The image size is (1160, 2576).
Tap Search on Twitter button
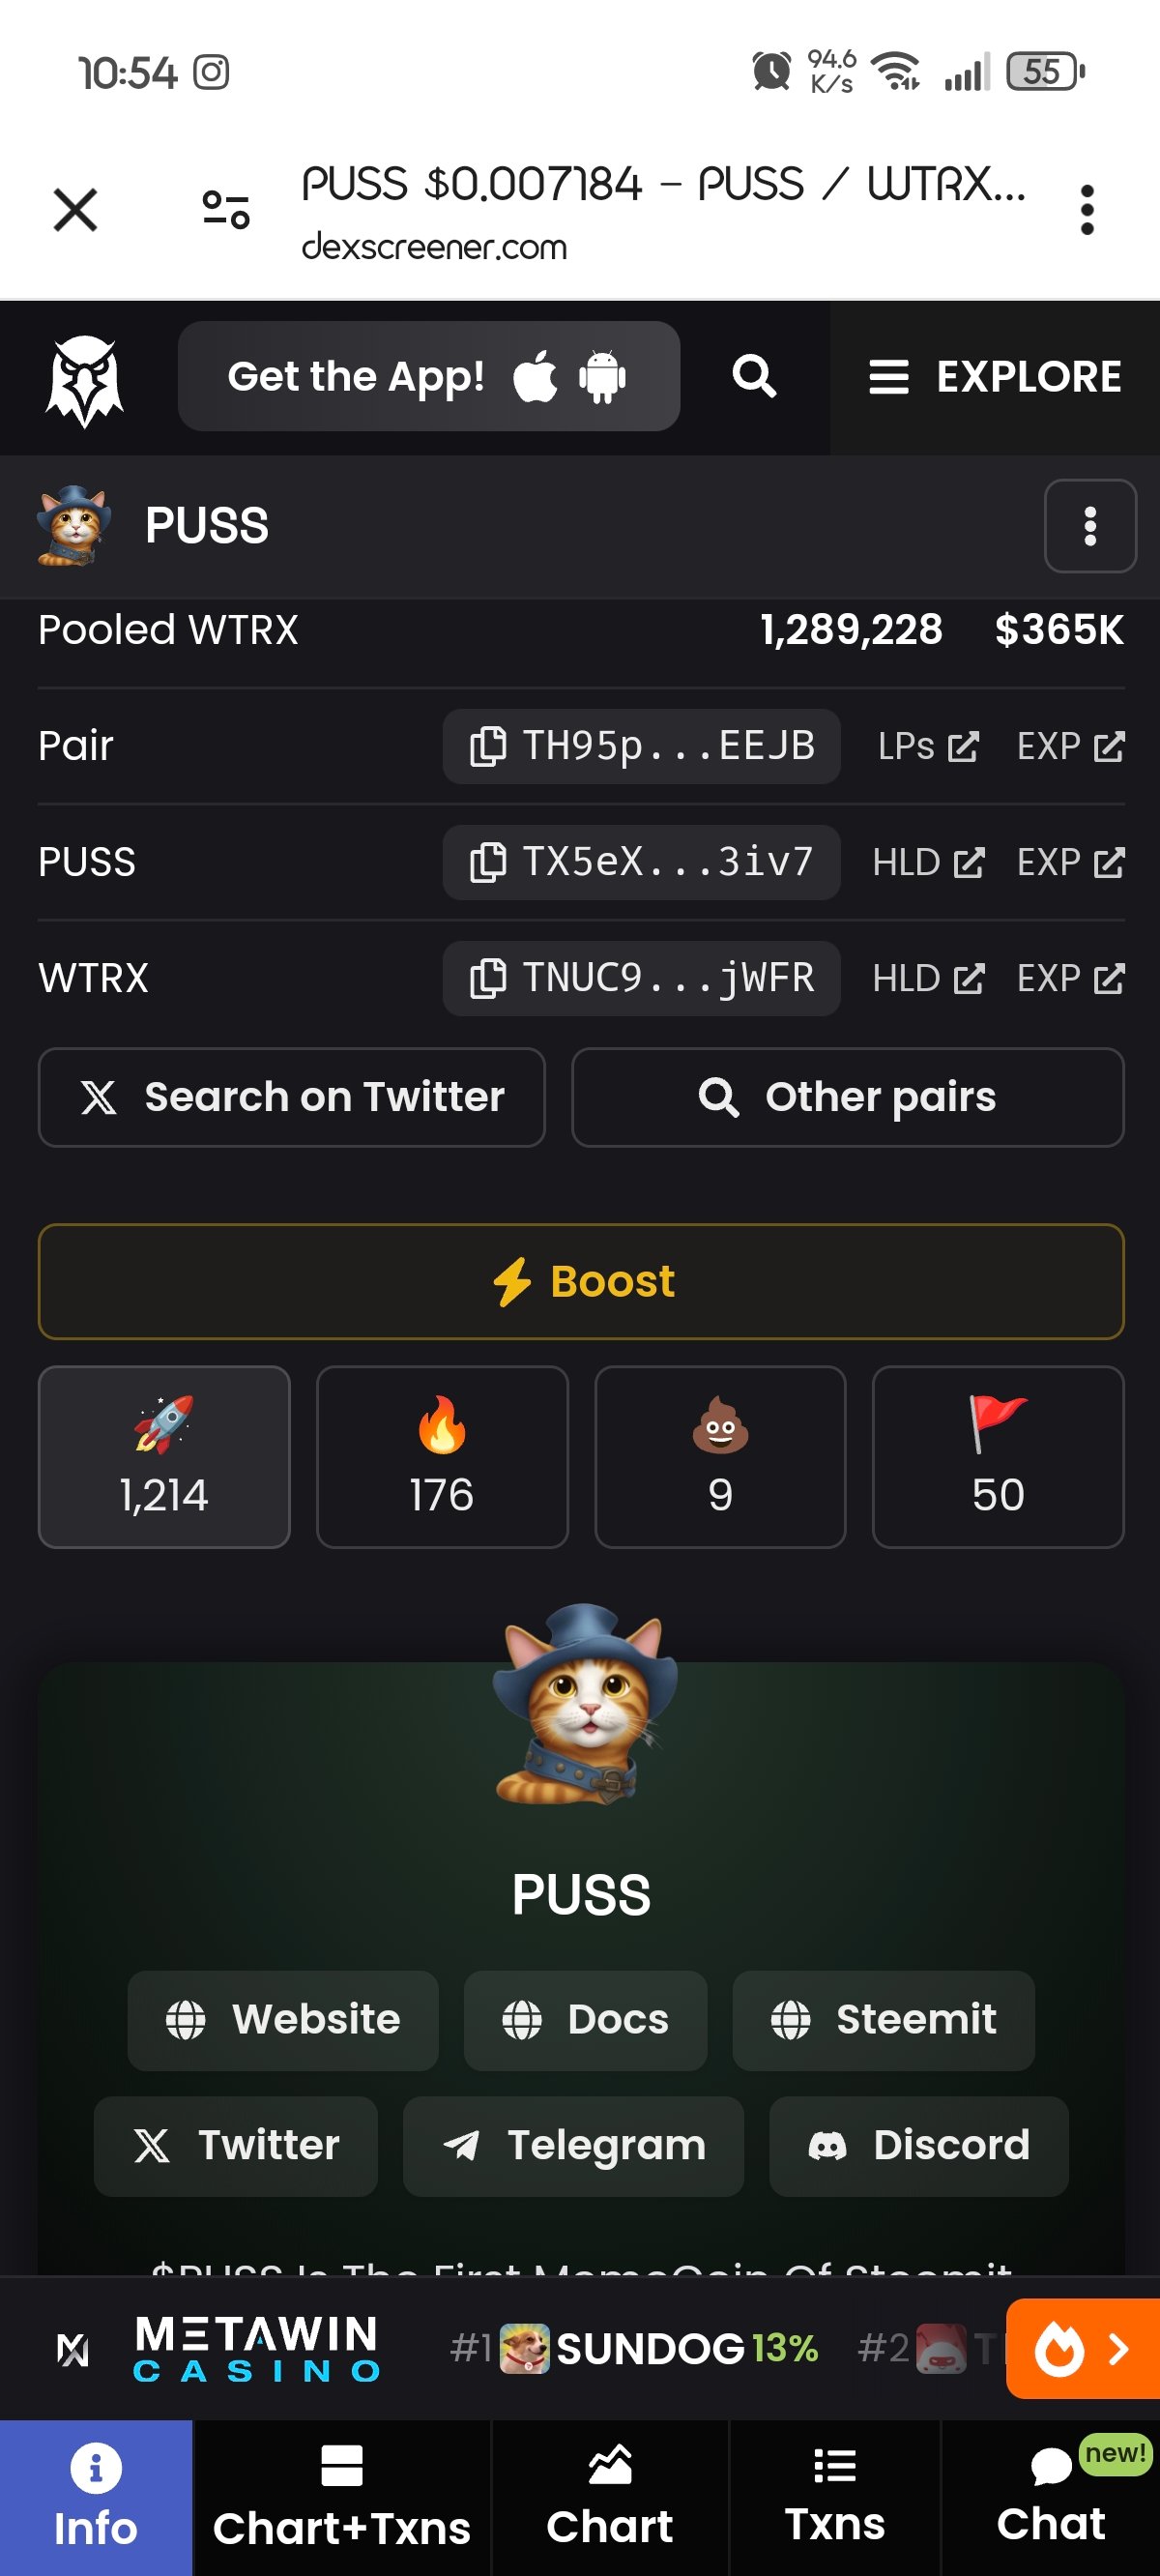coord(292,1097)
